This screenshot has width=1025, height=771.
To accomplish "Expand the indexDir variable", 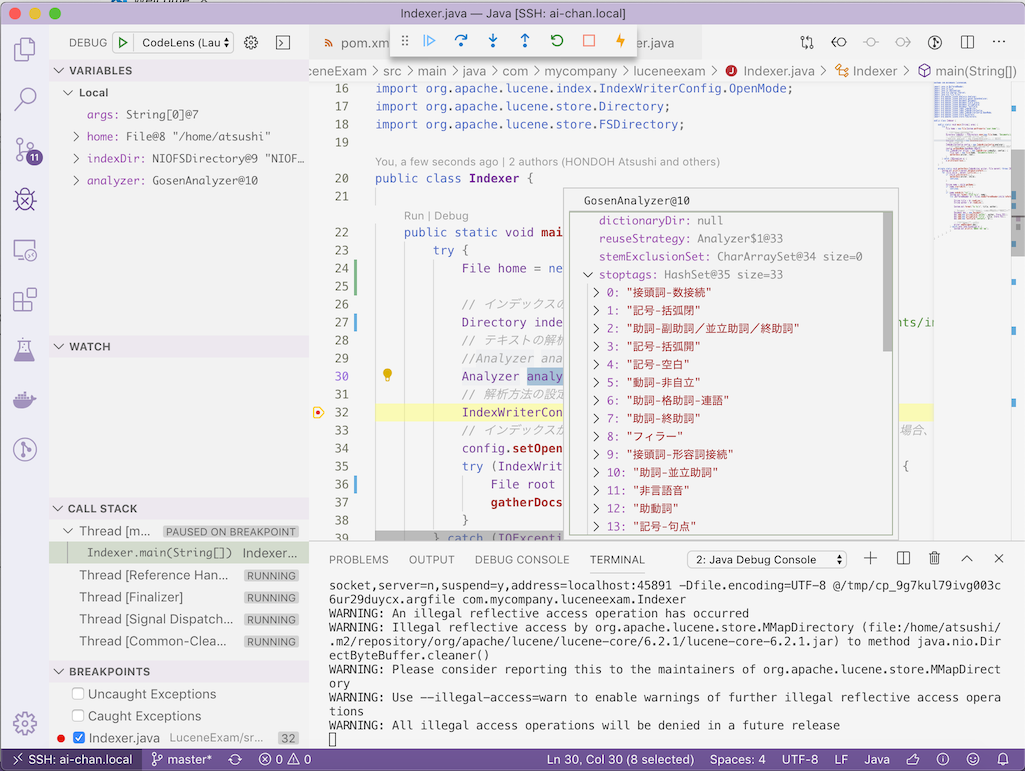I will tap(78, 158).
